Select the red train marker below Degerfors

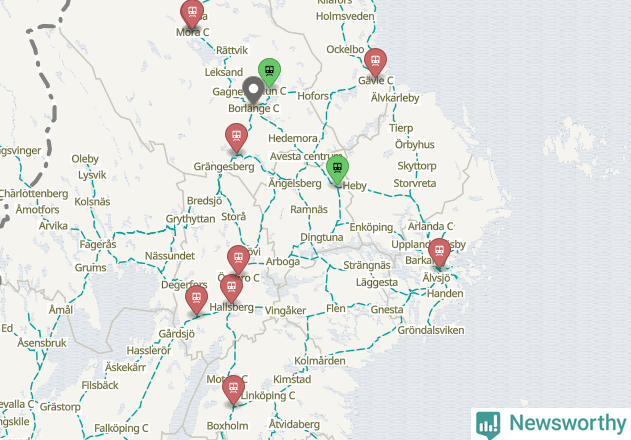(x=196, y=300)
